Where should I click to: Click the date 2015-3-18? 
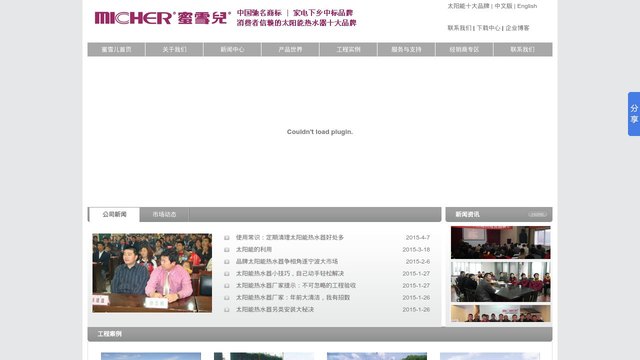point(416,249)
